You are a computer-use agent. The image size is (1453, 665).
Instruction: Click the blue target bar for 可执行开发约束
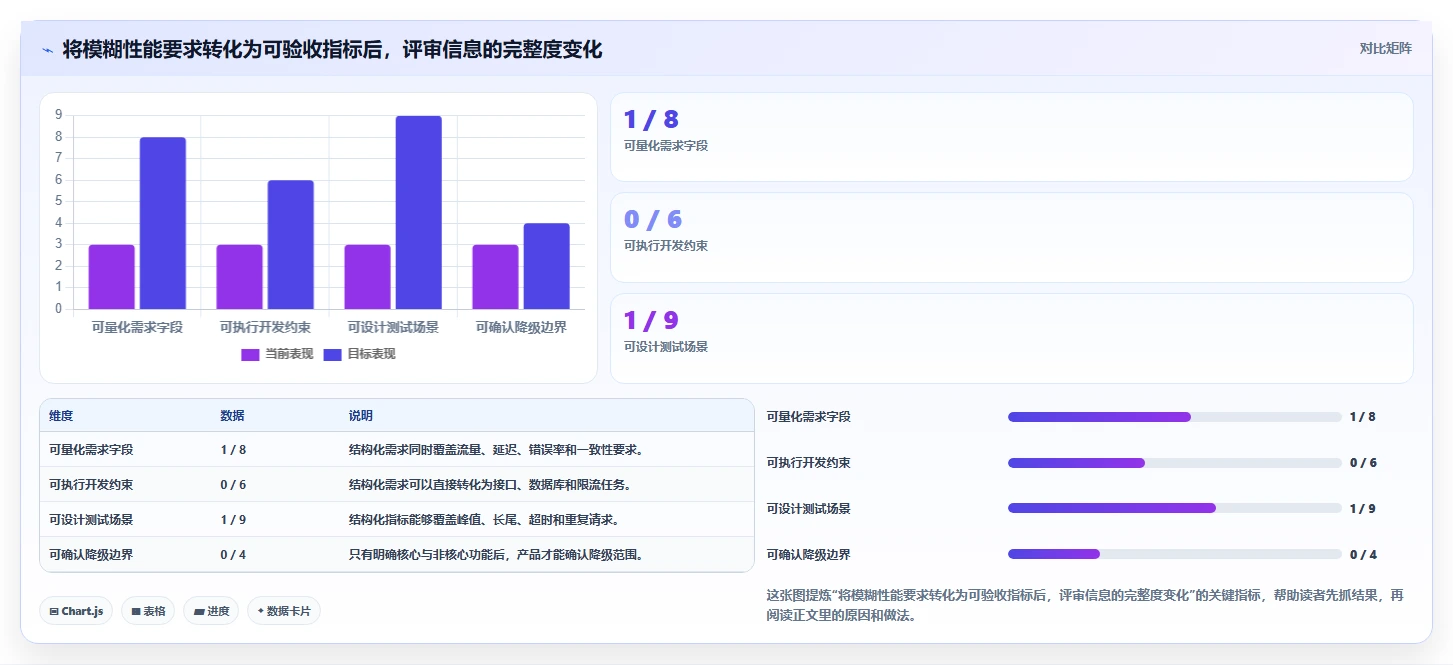pyautogui.click(x=290, y=245)
